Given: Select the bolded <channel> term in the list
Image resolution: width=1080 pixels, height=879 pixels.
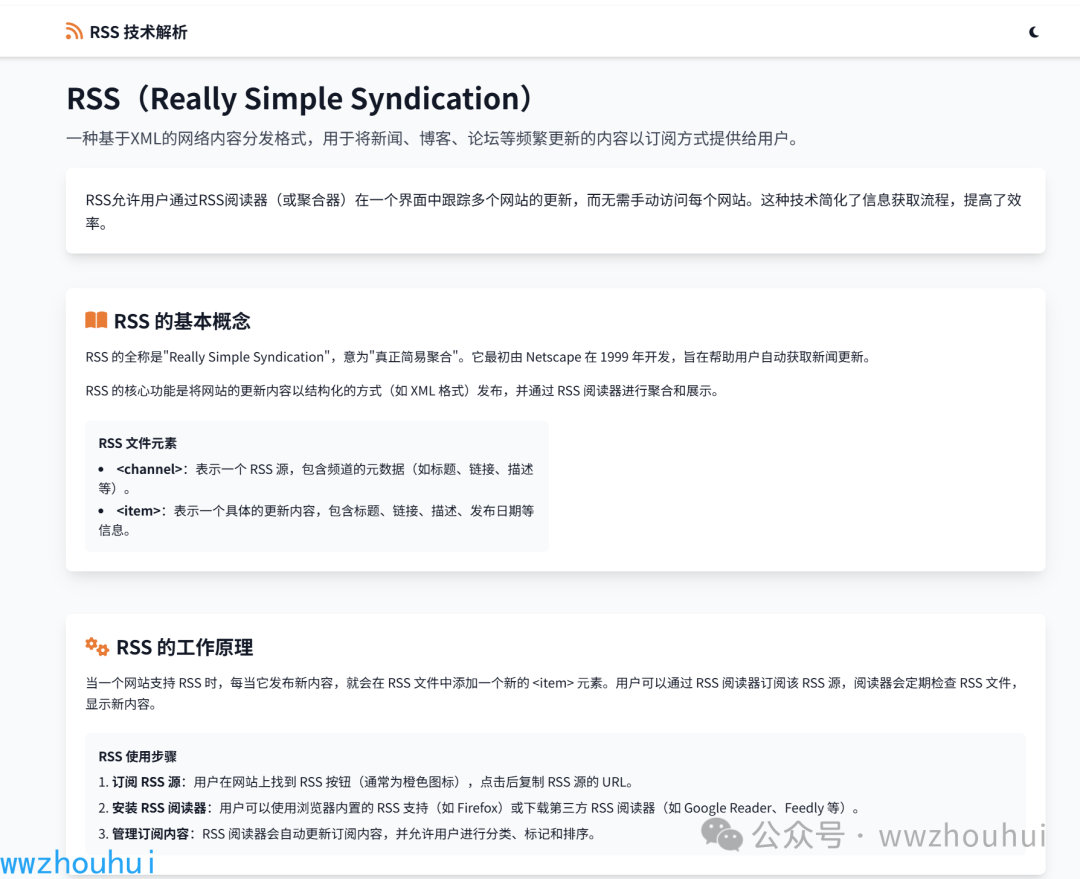Looking at the screenshot, I should [150, 468].
